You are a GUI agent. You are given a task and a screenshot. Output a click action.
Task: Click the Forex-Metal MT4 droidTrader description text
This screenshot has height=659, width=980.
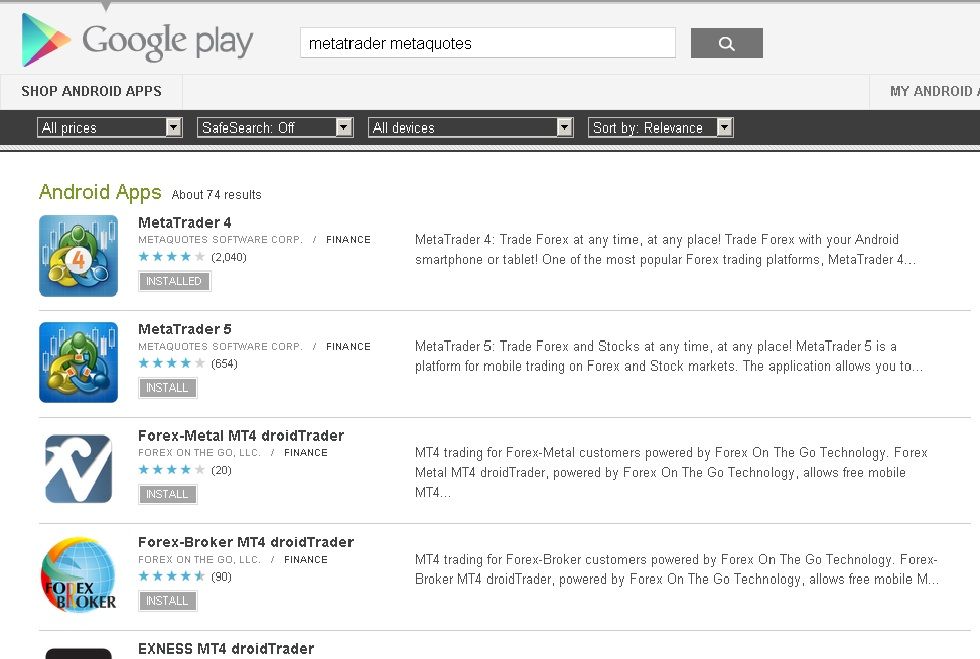click(671, 472)
